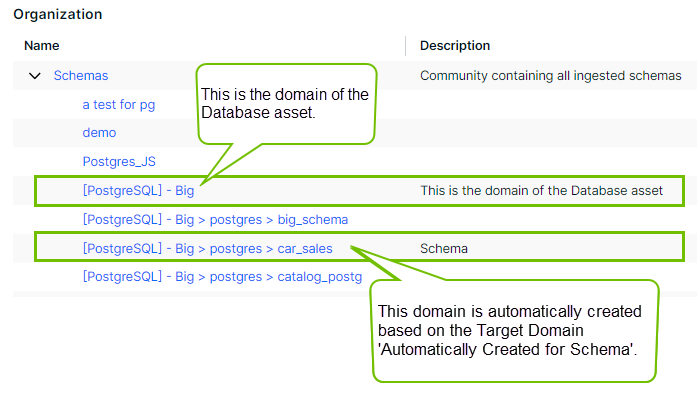The width and height of the screenshot is (697, 401).
Task: Open the 'a test for pg' domain
Action: click(118, 104)
